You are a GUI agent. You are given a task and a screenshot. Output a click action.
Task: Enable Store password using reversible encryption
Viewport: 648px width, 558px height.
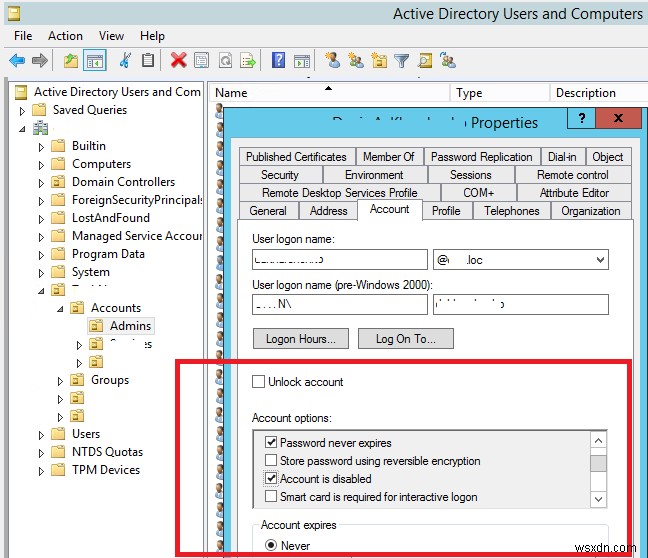point(271,460)
